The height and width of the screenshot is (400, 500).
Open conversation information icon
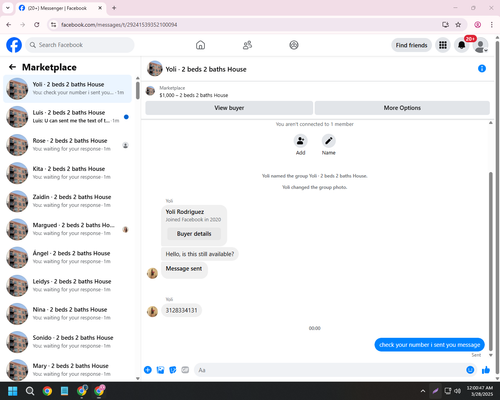(482, 68)
